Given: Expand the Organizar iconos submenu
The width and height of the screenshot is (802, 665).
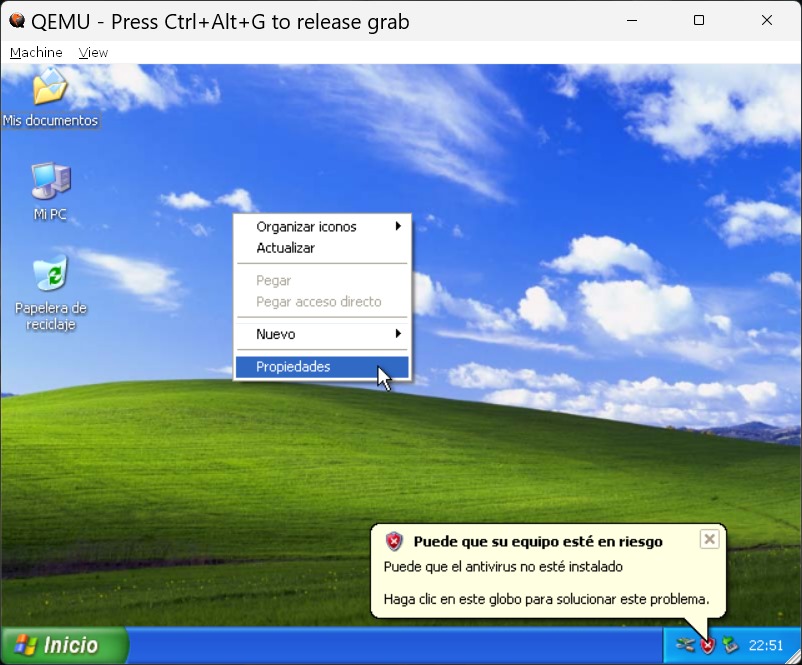Looking at the screenshot, I should tap(322, 227).
